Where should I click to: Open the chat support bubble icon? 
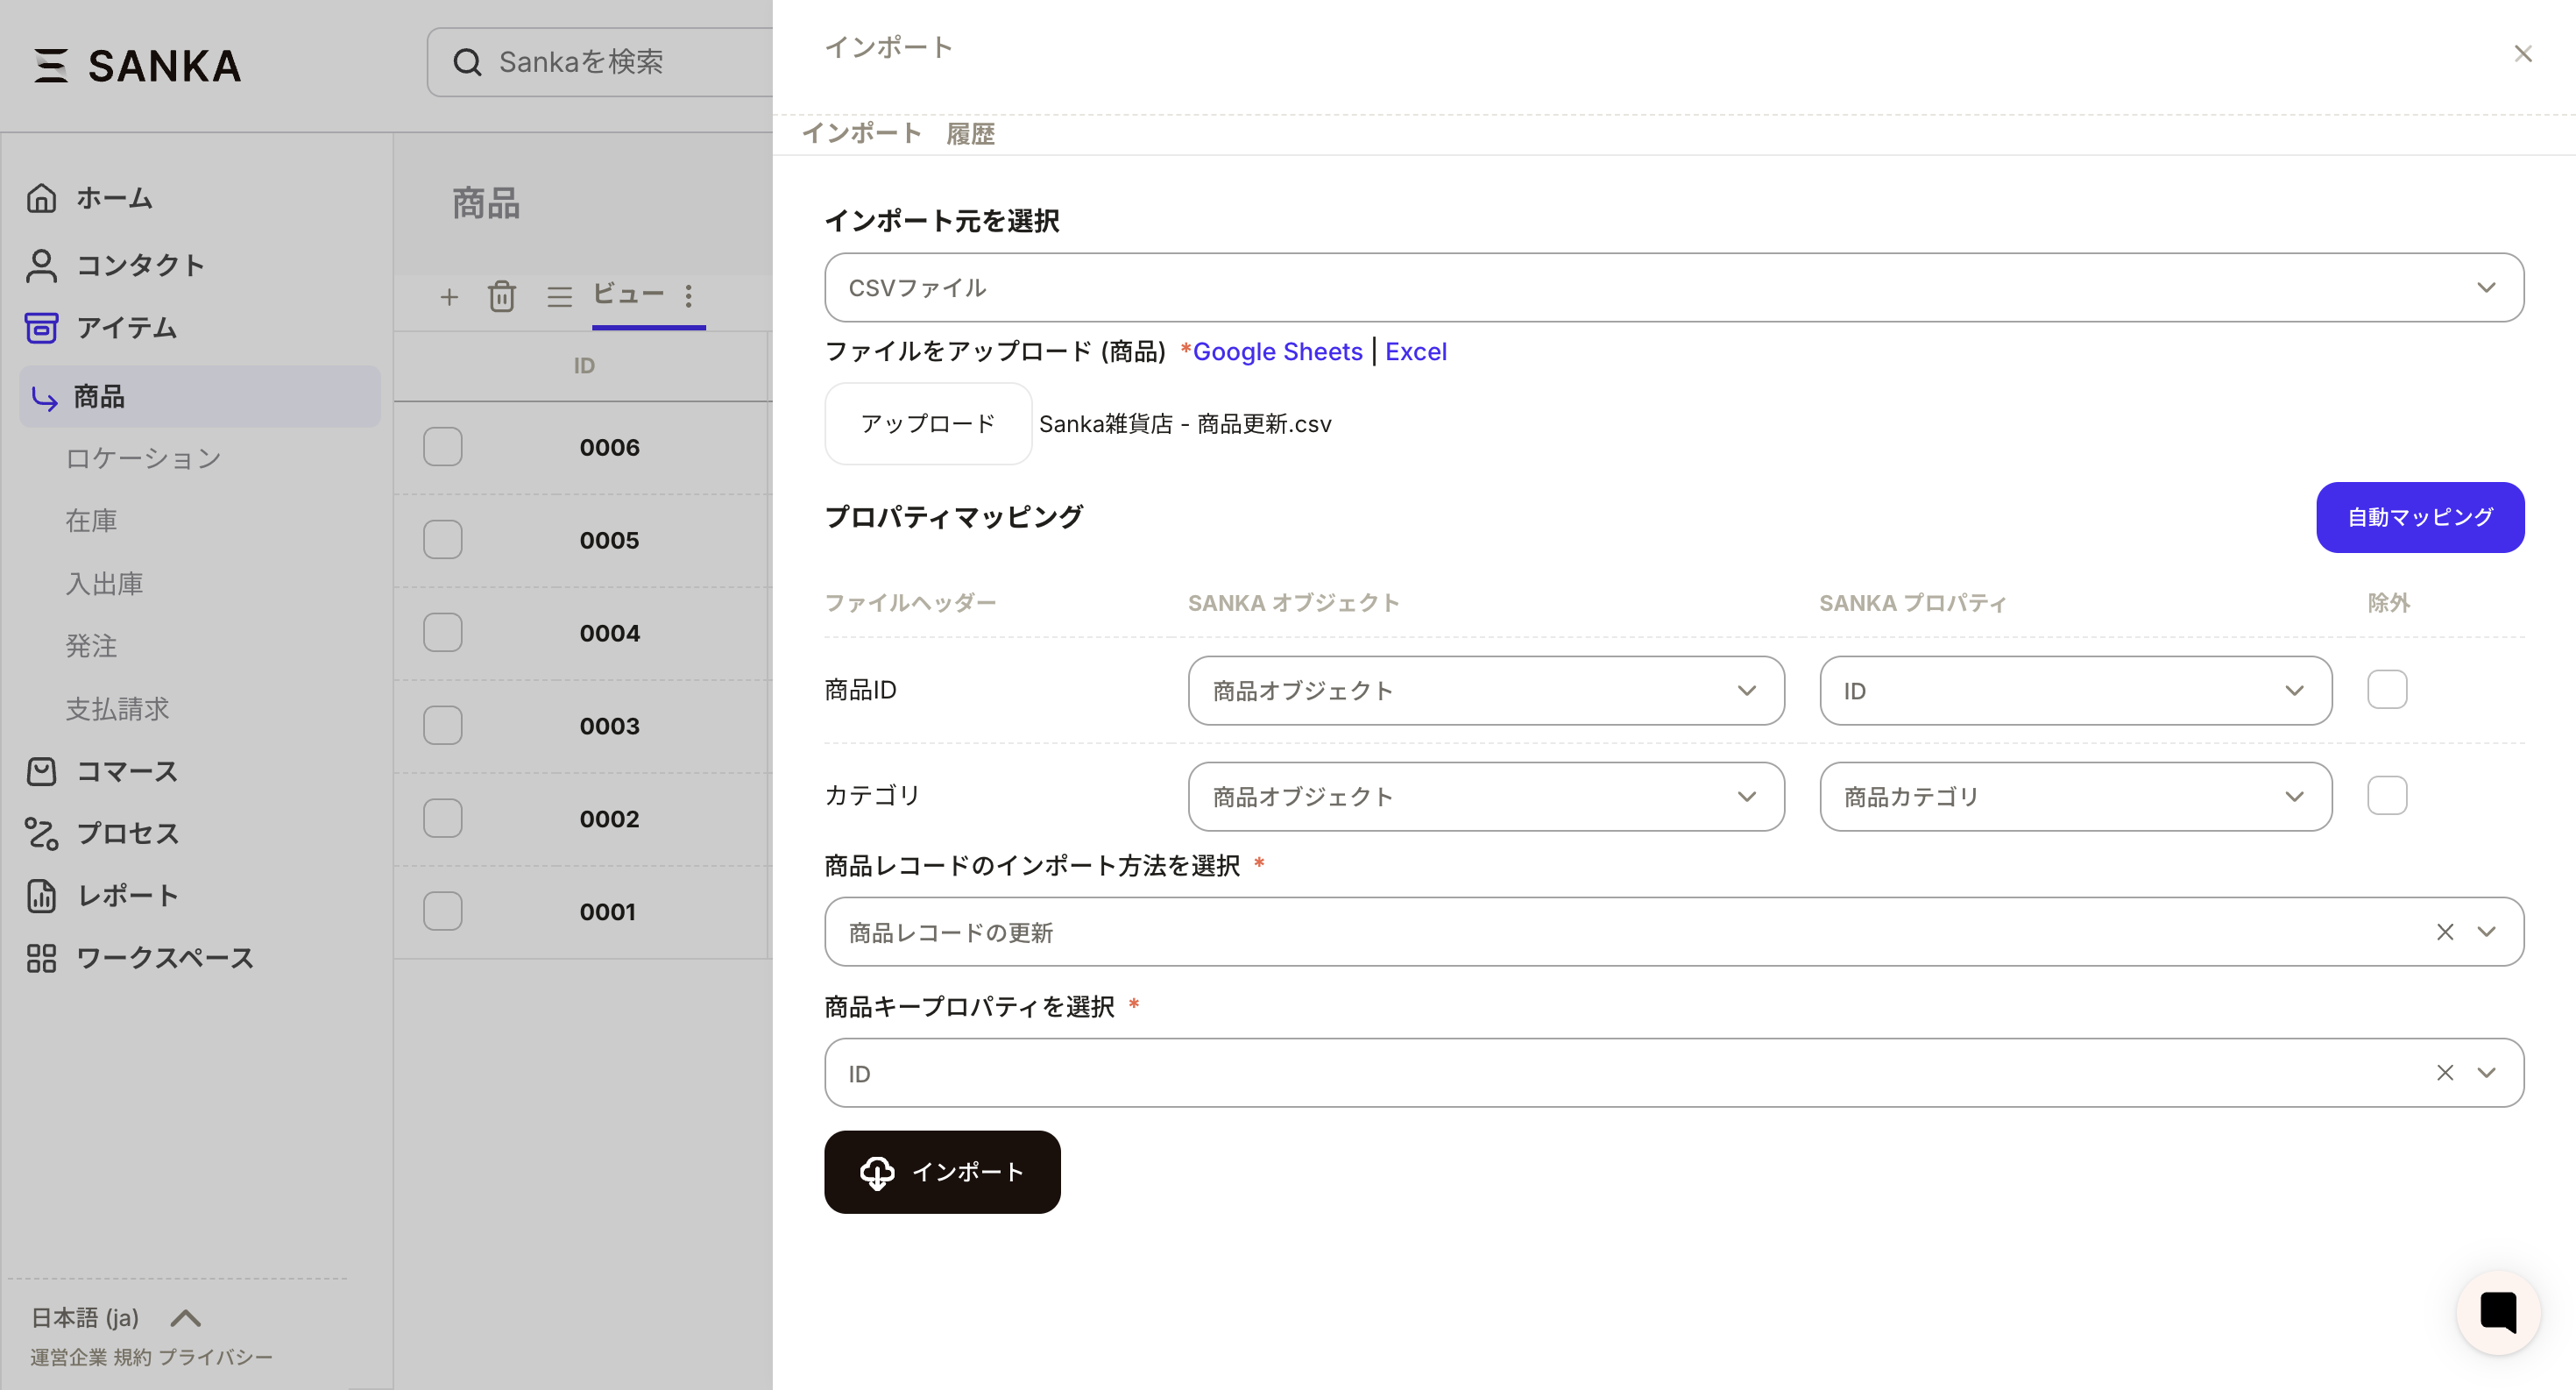pos(2497,1312)
